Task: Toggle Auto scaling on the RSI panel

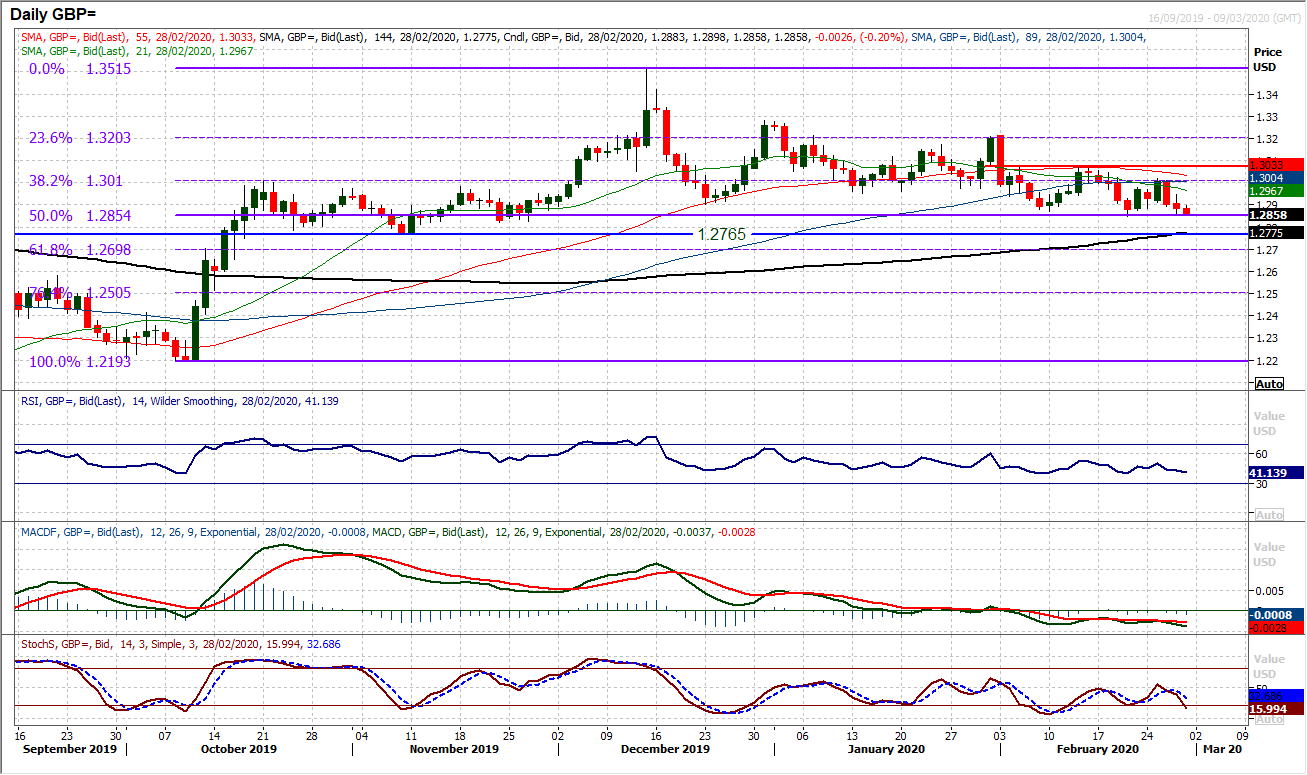Action: pyautogui.click(x=1268, y=514)
